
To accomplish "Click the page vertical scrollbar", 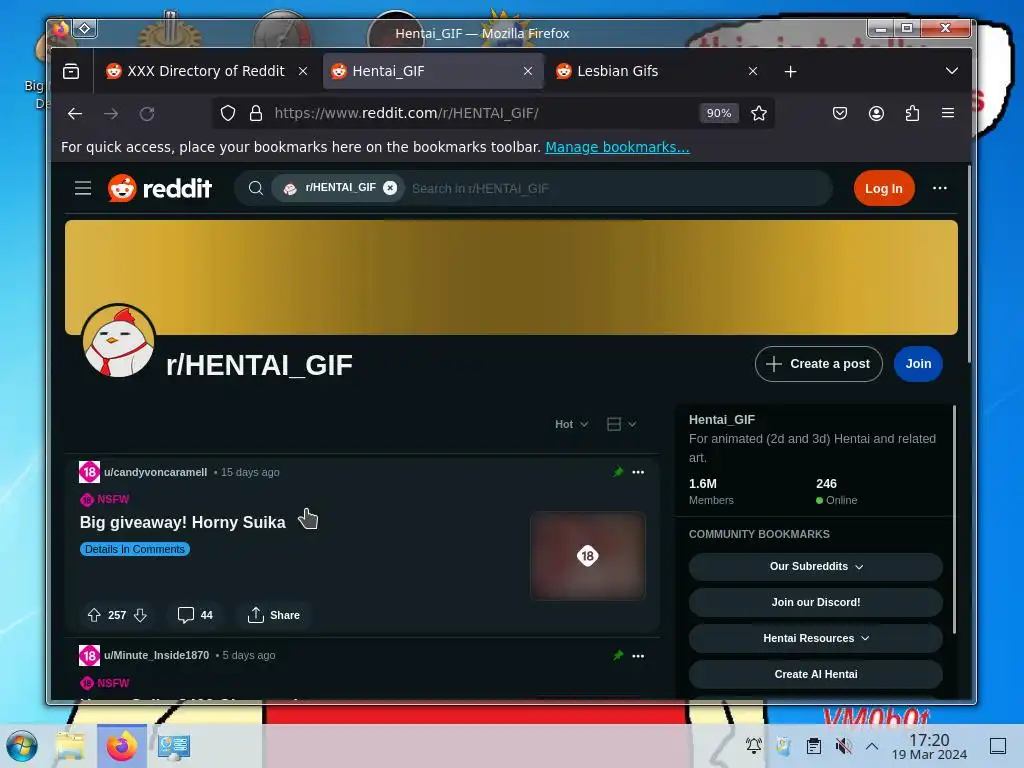I will point(968,264).
